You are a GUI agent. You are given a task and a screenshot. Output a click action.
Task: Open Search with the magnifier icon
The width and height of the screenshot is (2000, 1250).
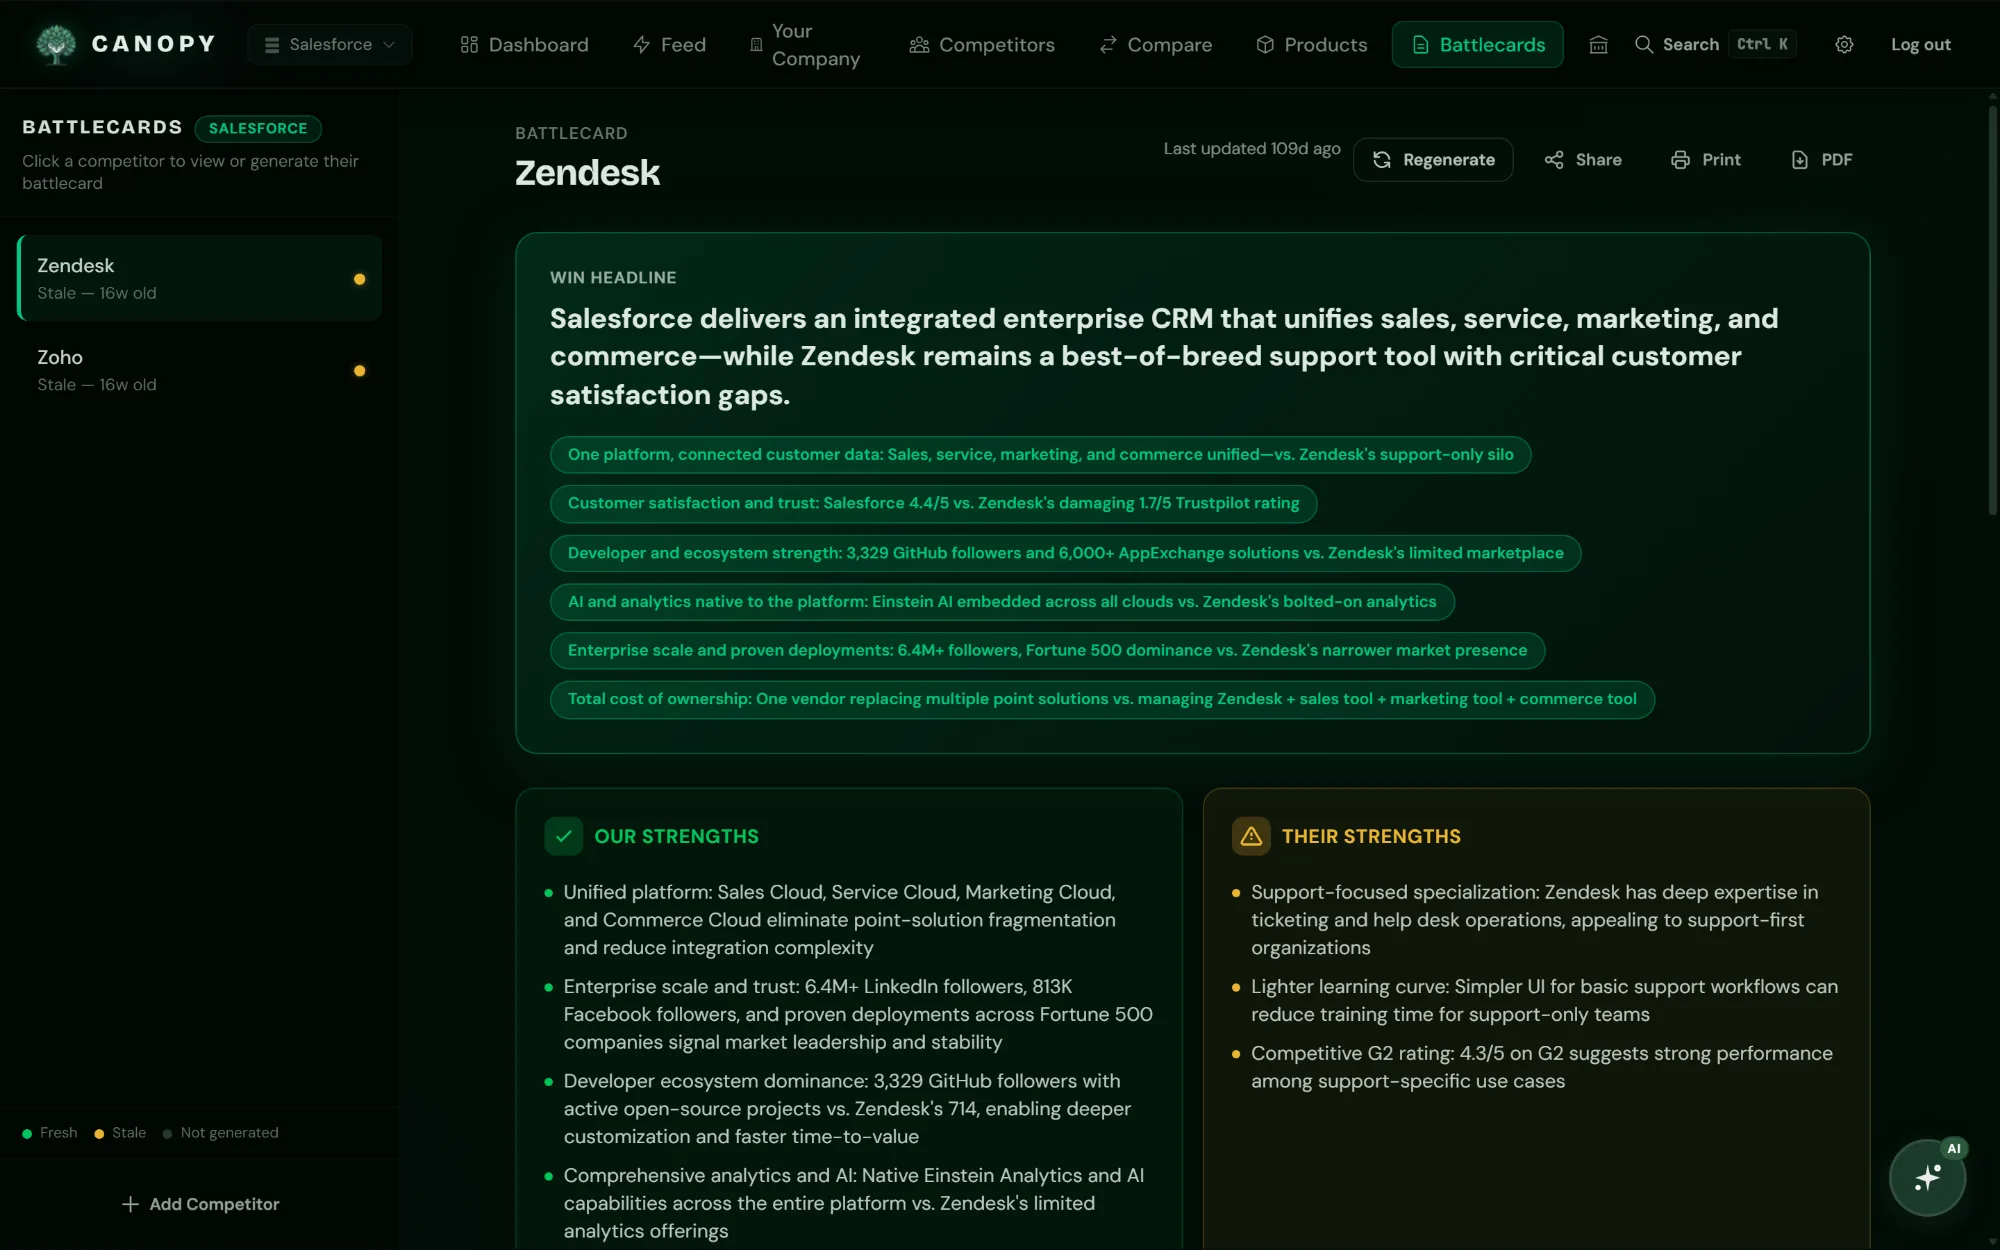(1644, 44)
